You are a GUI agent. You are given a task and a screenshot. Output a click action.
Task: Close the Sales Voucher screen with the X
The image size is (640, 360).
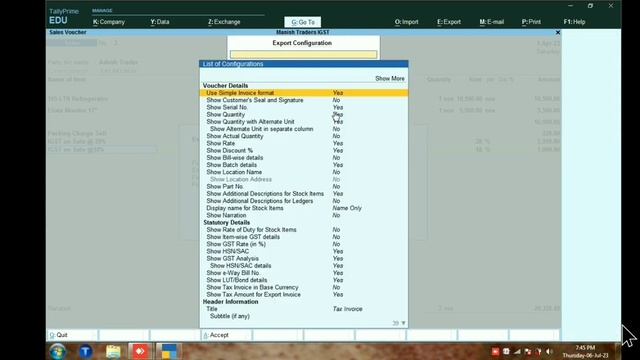pos(558,32)
